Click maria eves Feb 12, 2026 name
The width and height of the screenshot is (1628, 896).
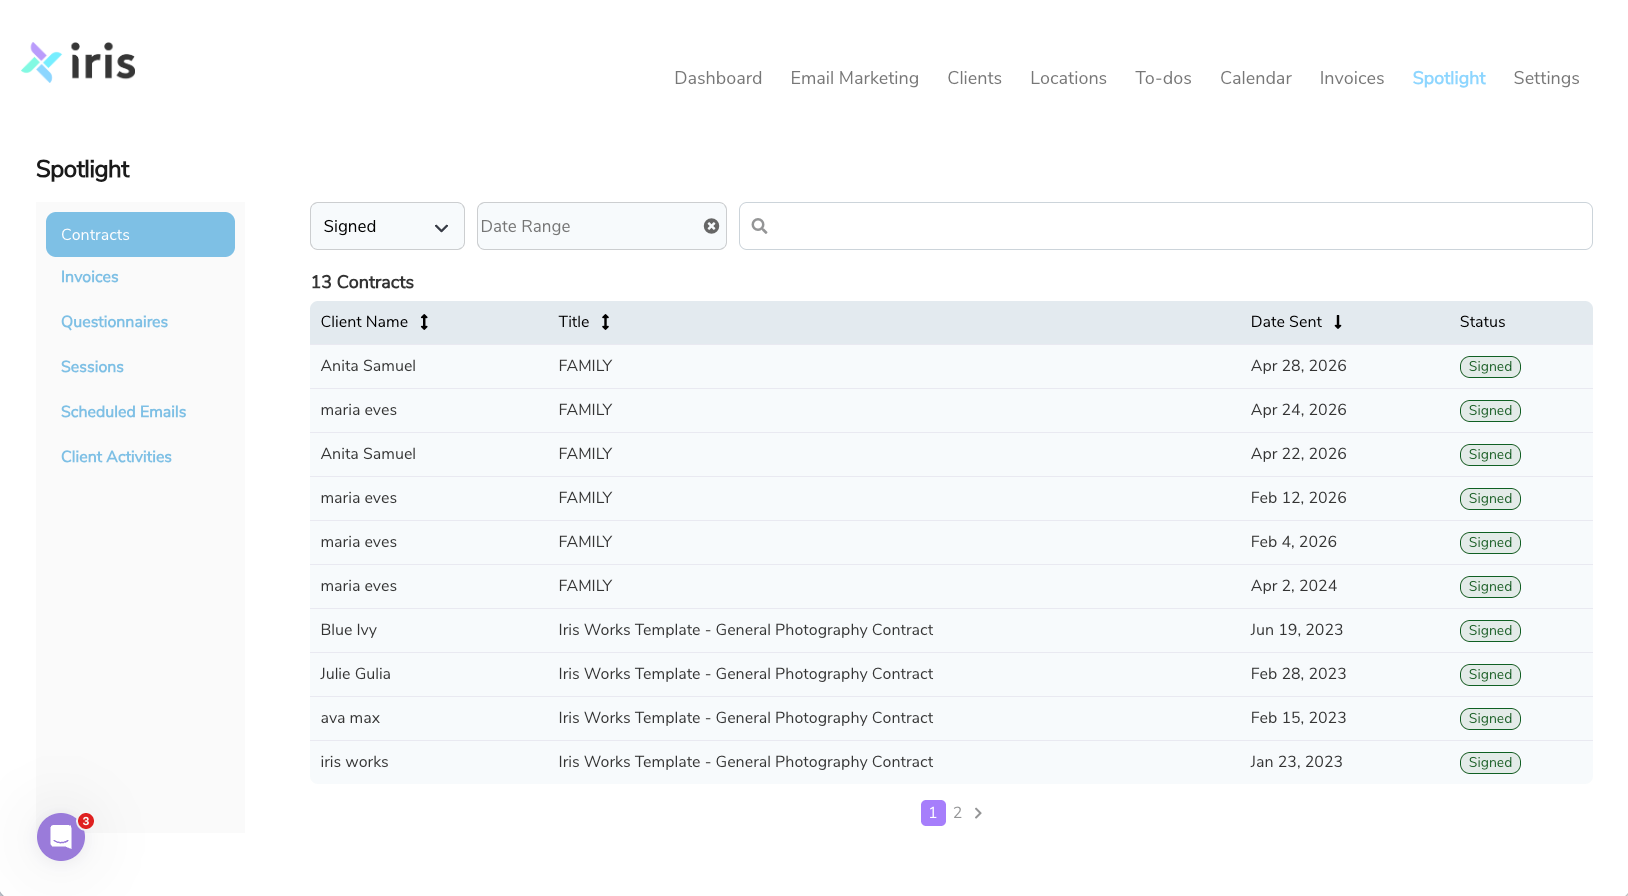click(x=358, y=498)
